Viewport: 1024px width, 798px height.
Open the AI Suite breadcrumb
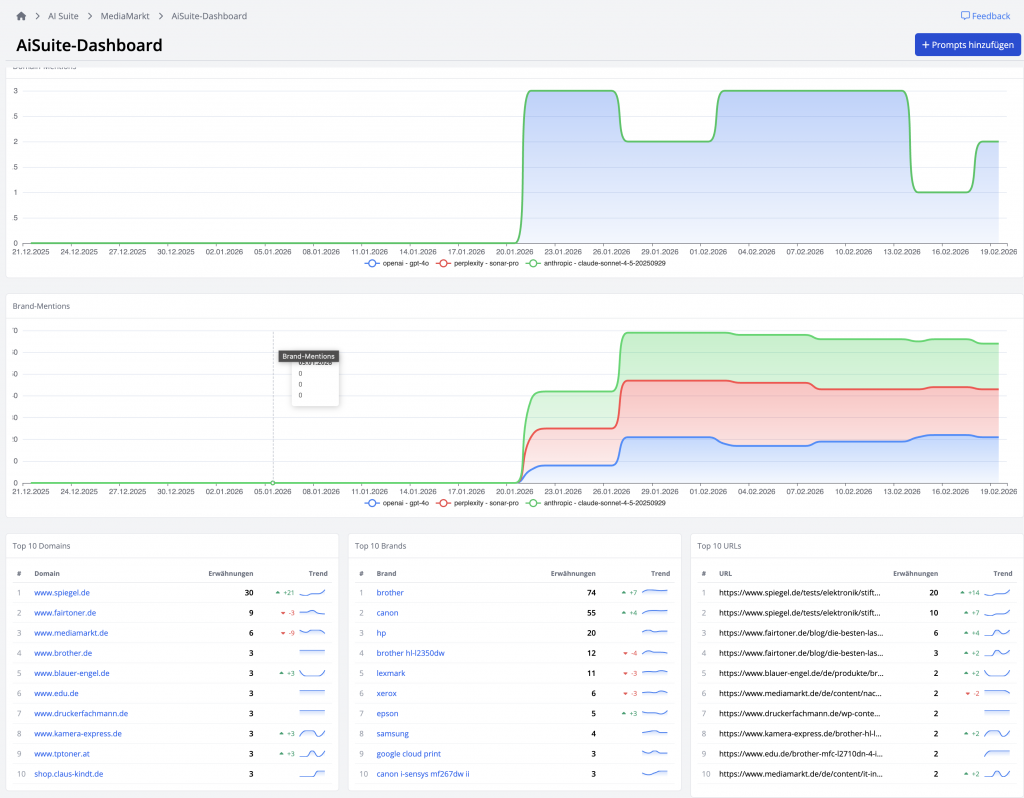coord(62,16)
